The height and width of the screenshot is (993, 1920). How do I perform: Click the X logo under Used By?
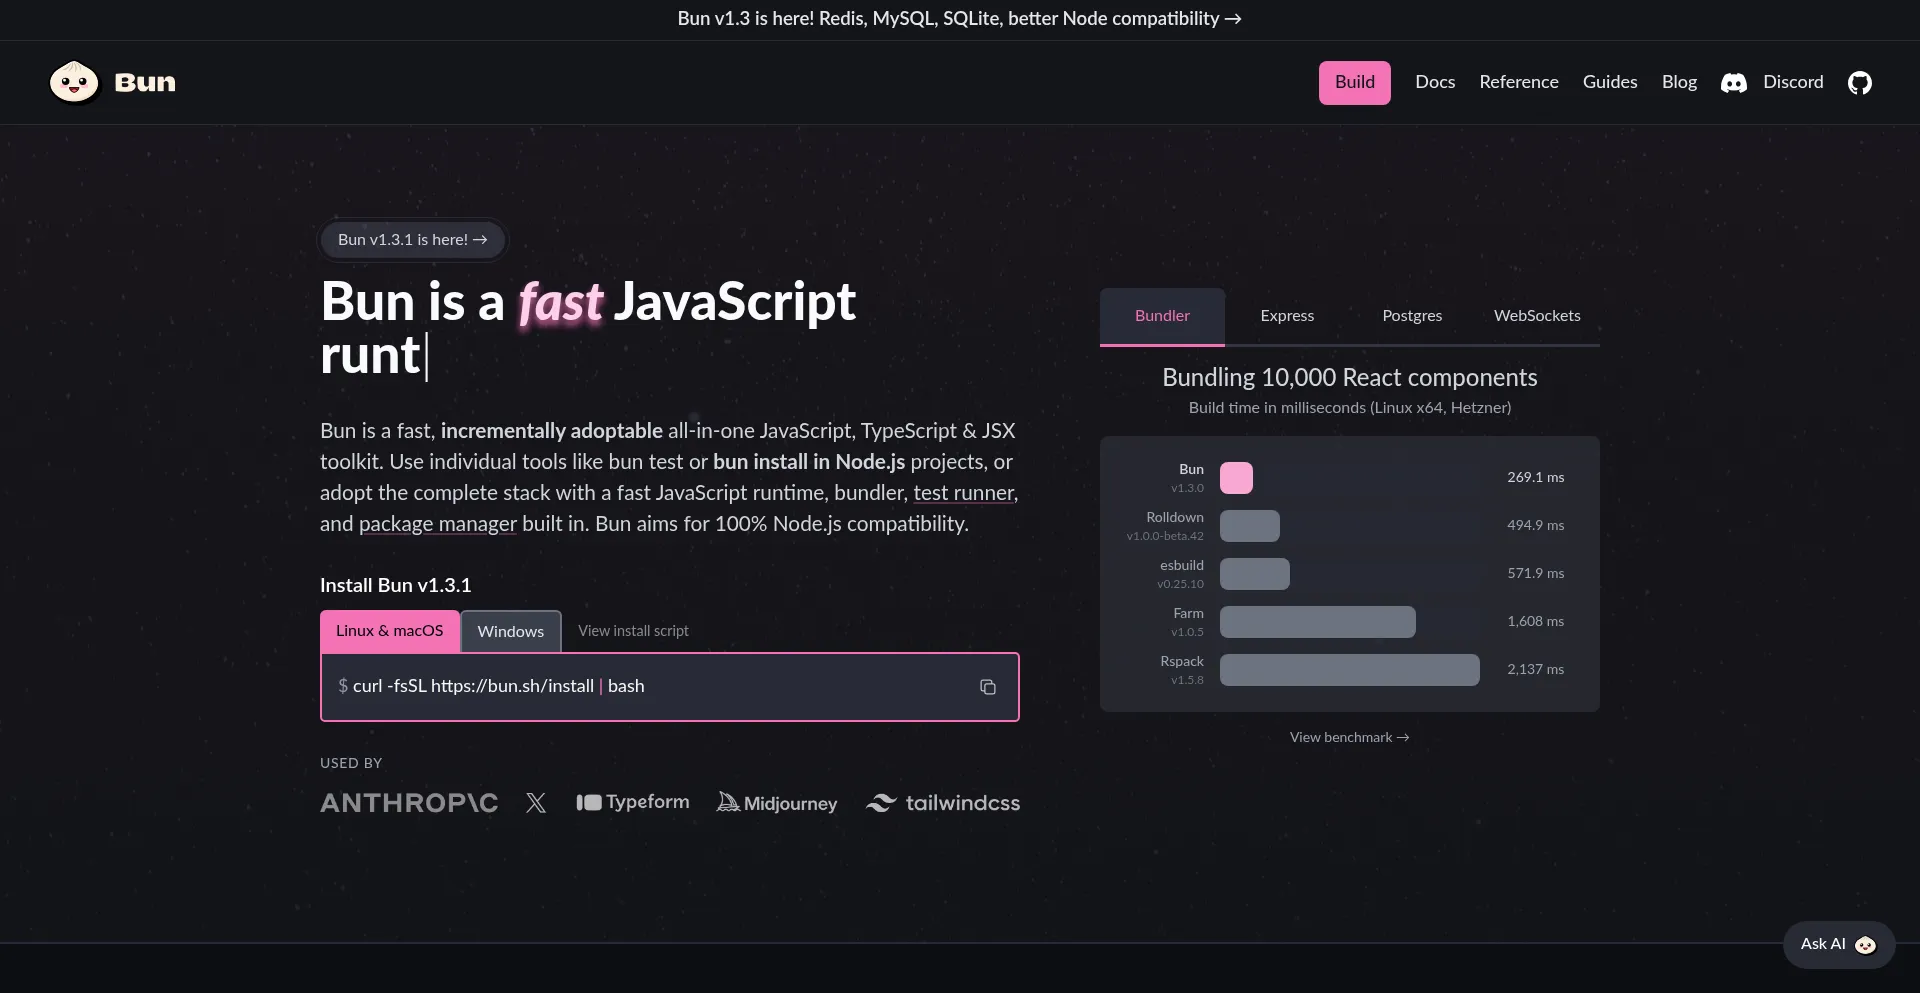coord(536,803)
